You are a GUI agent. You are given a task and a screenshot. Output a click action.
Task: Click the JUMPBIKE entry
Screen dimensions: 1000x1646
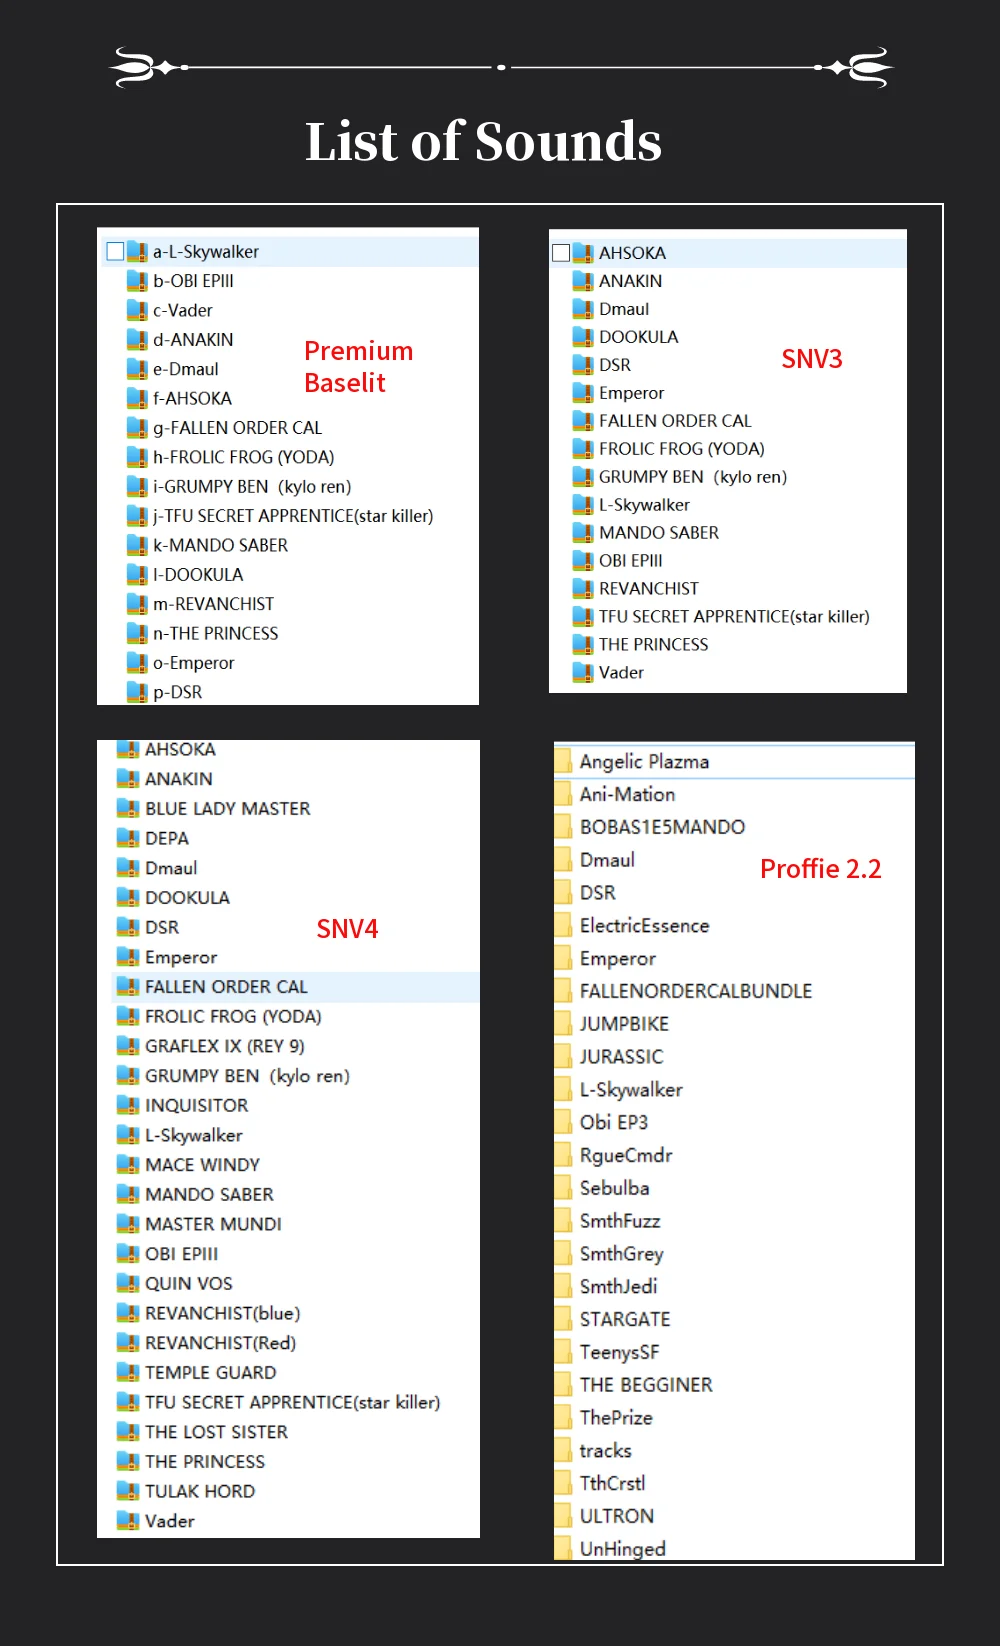point(624,1024)
